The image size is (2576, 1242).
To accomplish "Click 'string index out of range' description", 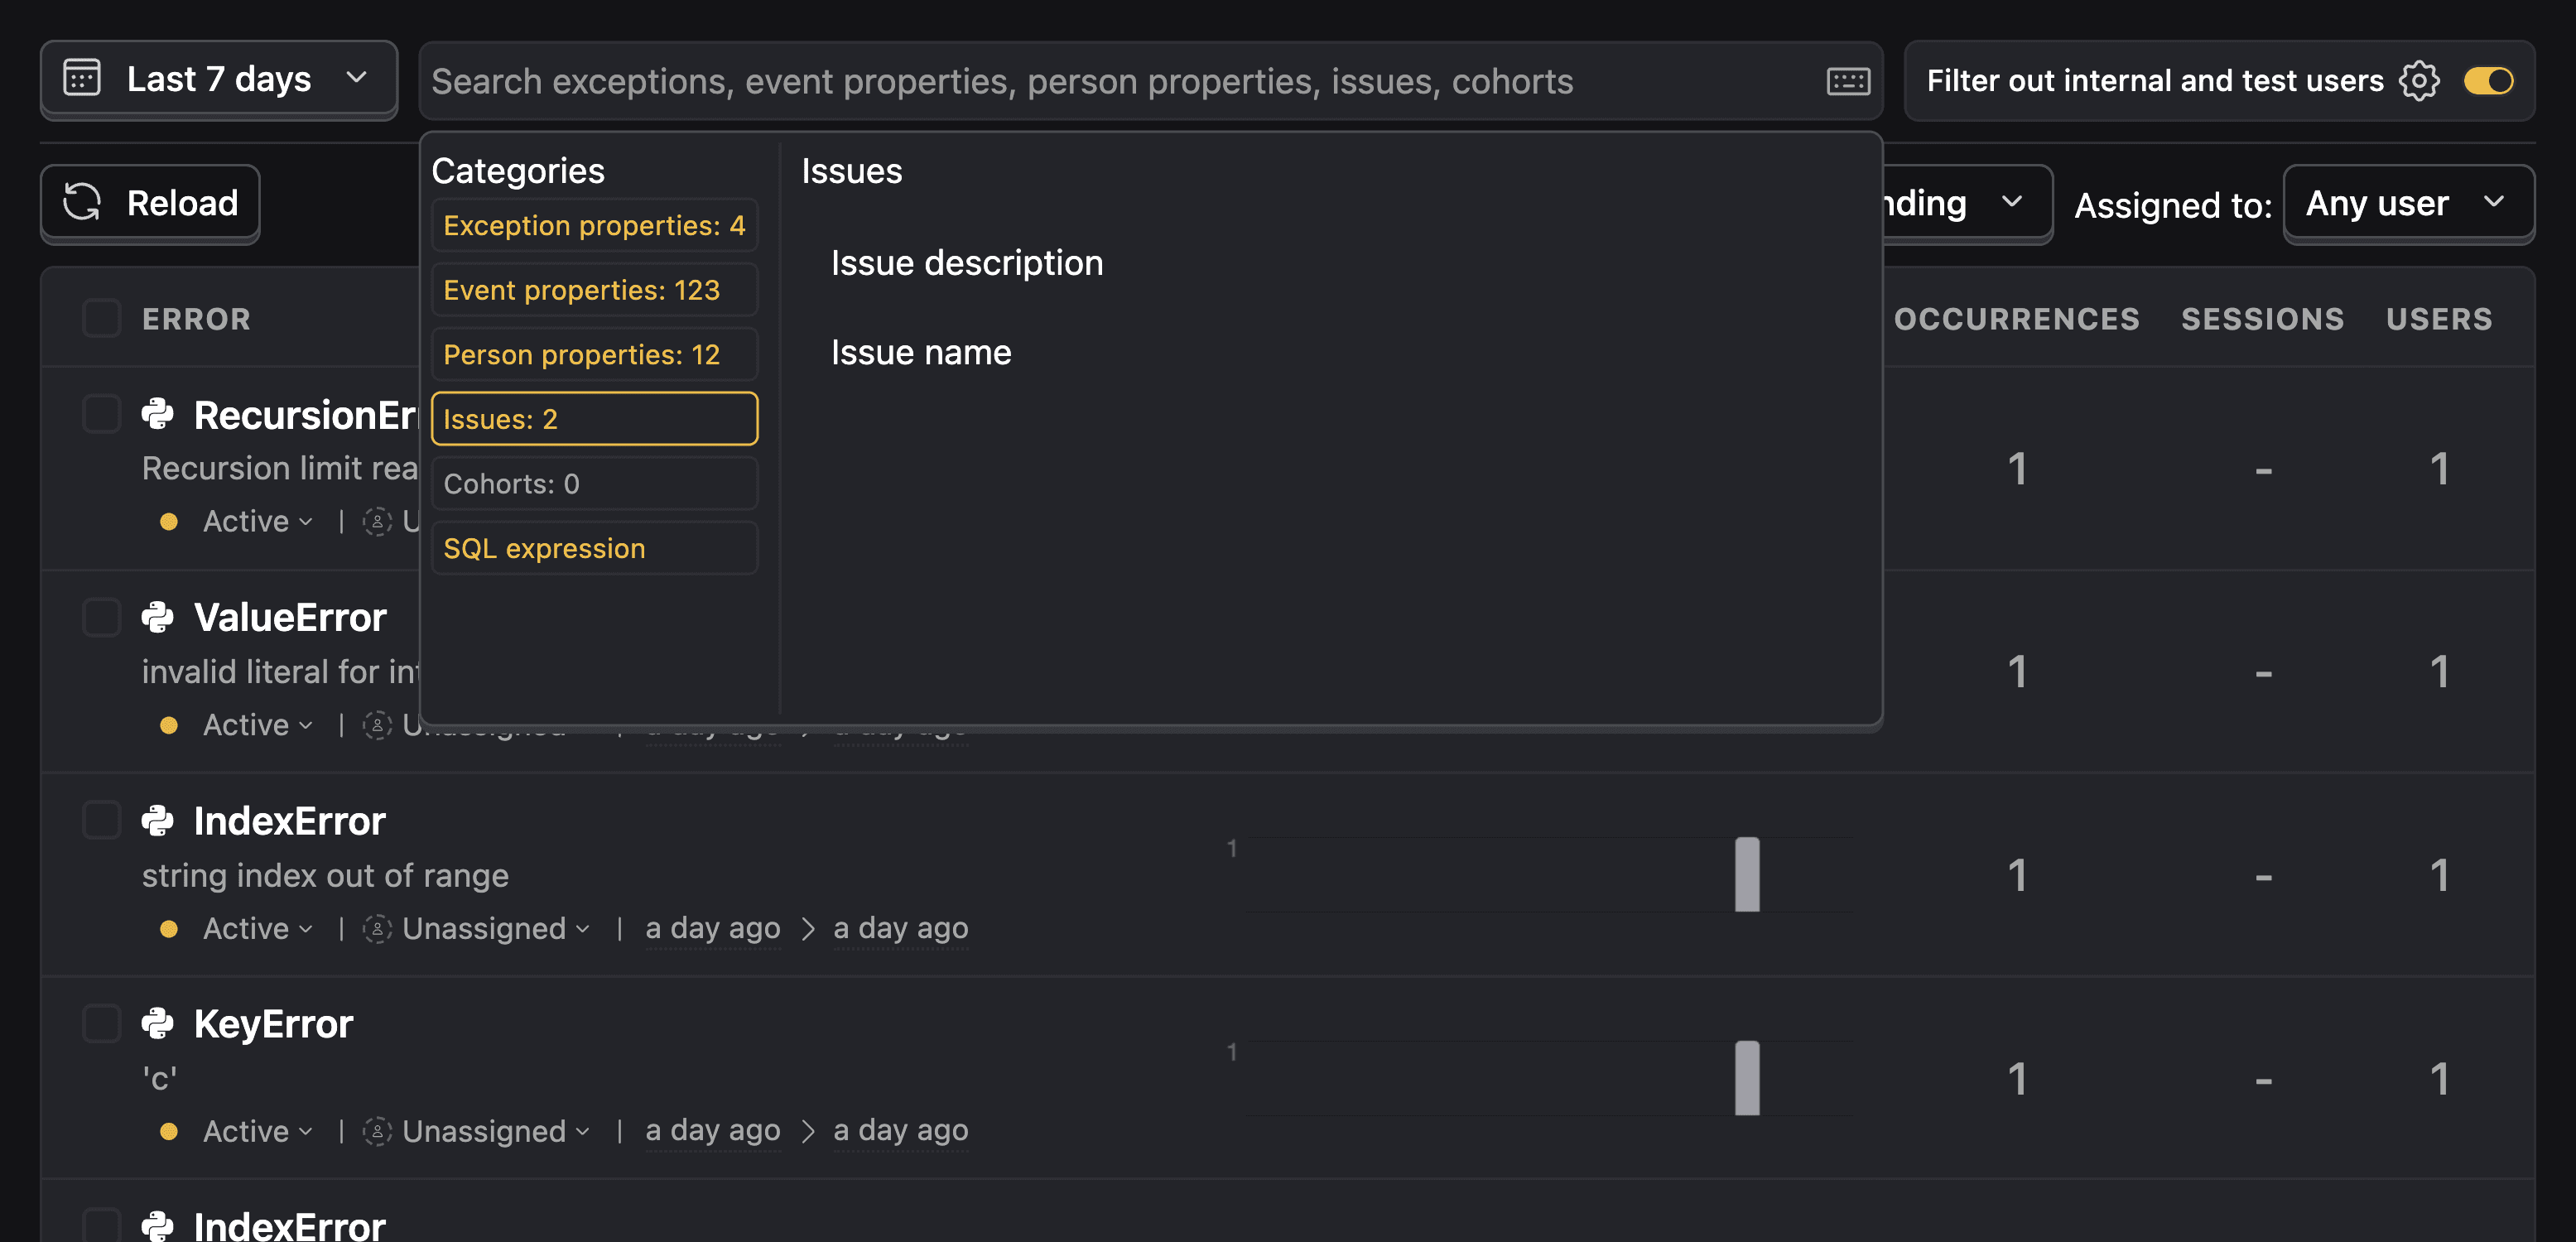I will (x=325, y=875).
